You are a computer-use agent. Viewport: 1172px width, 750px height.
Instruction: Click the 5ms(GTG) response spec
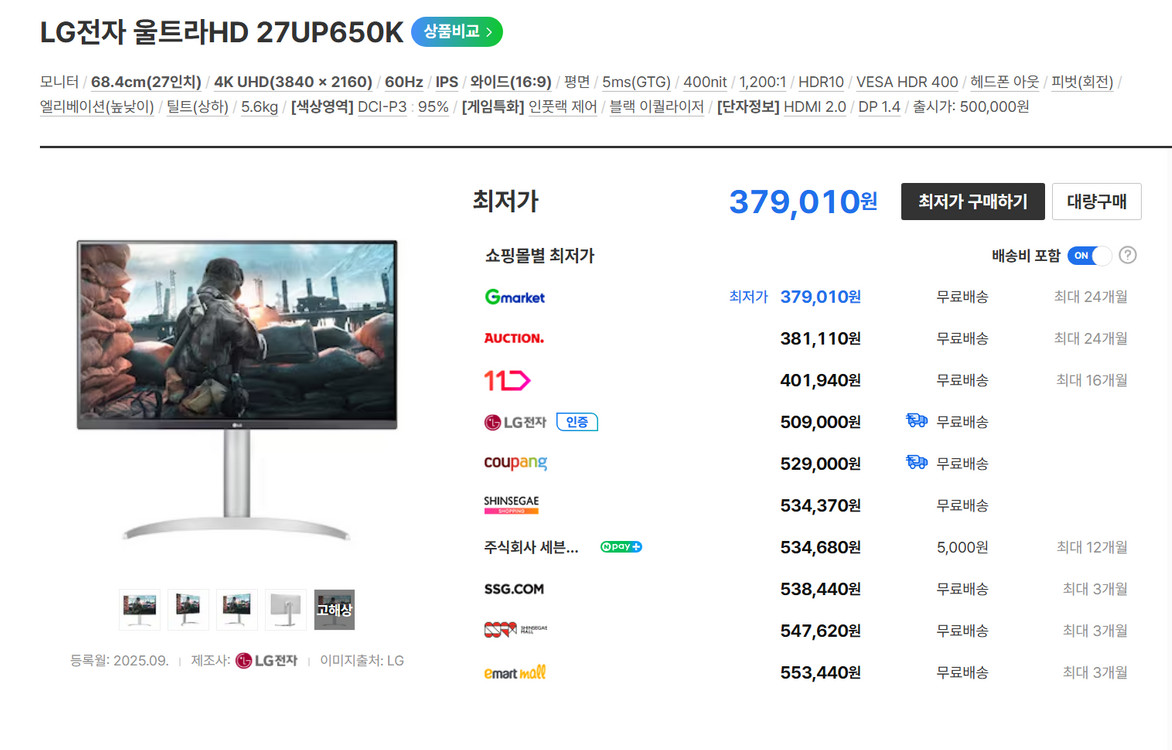coord(636,82)
